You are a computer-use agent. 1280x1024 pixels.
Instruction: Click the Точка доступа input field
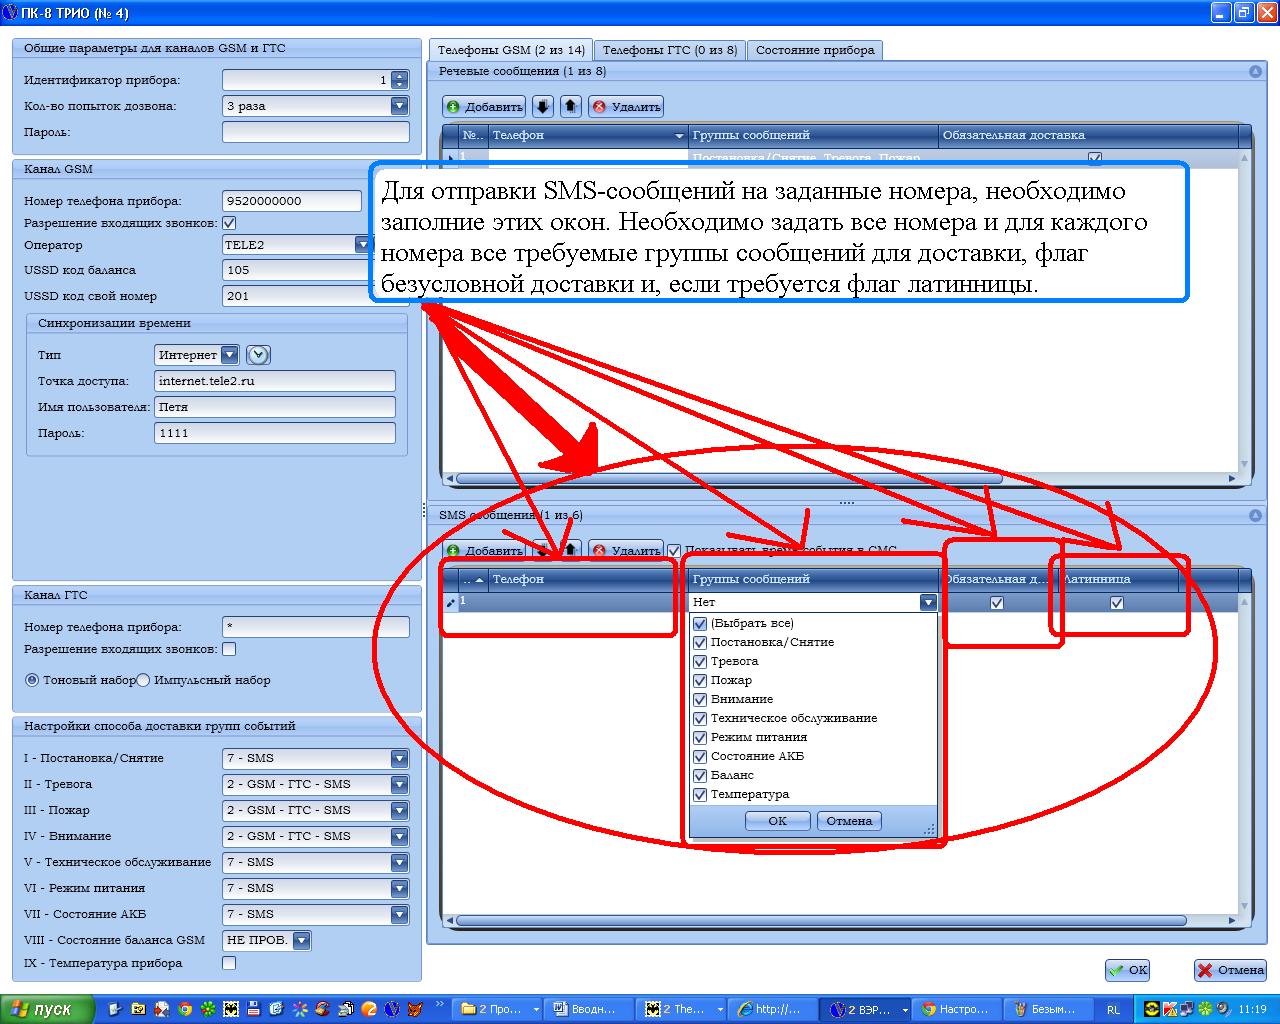tap(275, 381)
